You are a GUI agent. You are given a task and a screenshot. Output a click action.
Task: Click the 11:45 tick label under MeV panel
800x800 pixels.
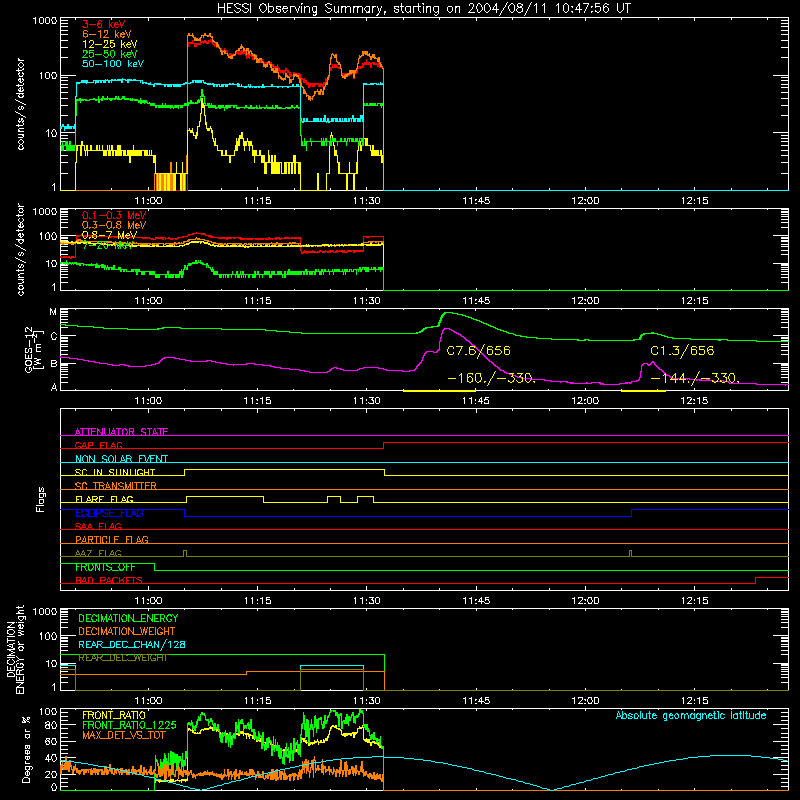[476, 301]
